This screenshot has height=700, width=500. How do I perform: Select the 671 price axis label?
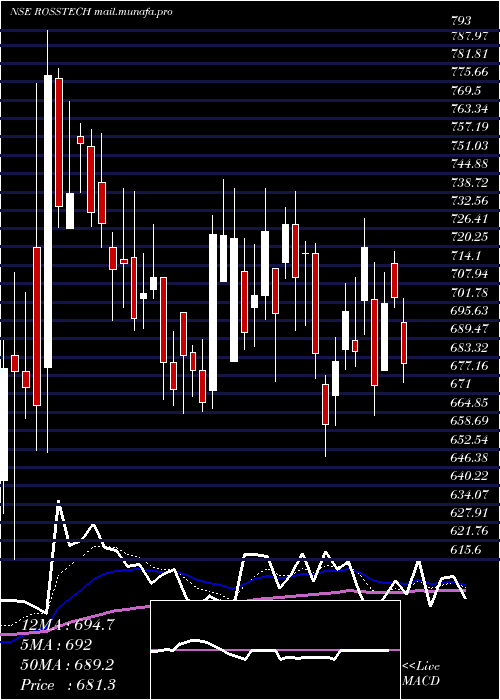[x=462, y=384]
